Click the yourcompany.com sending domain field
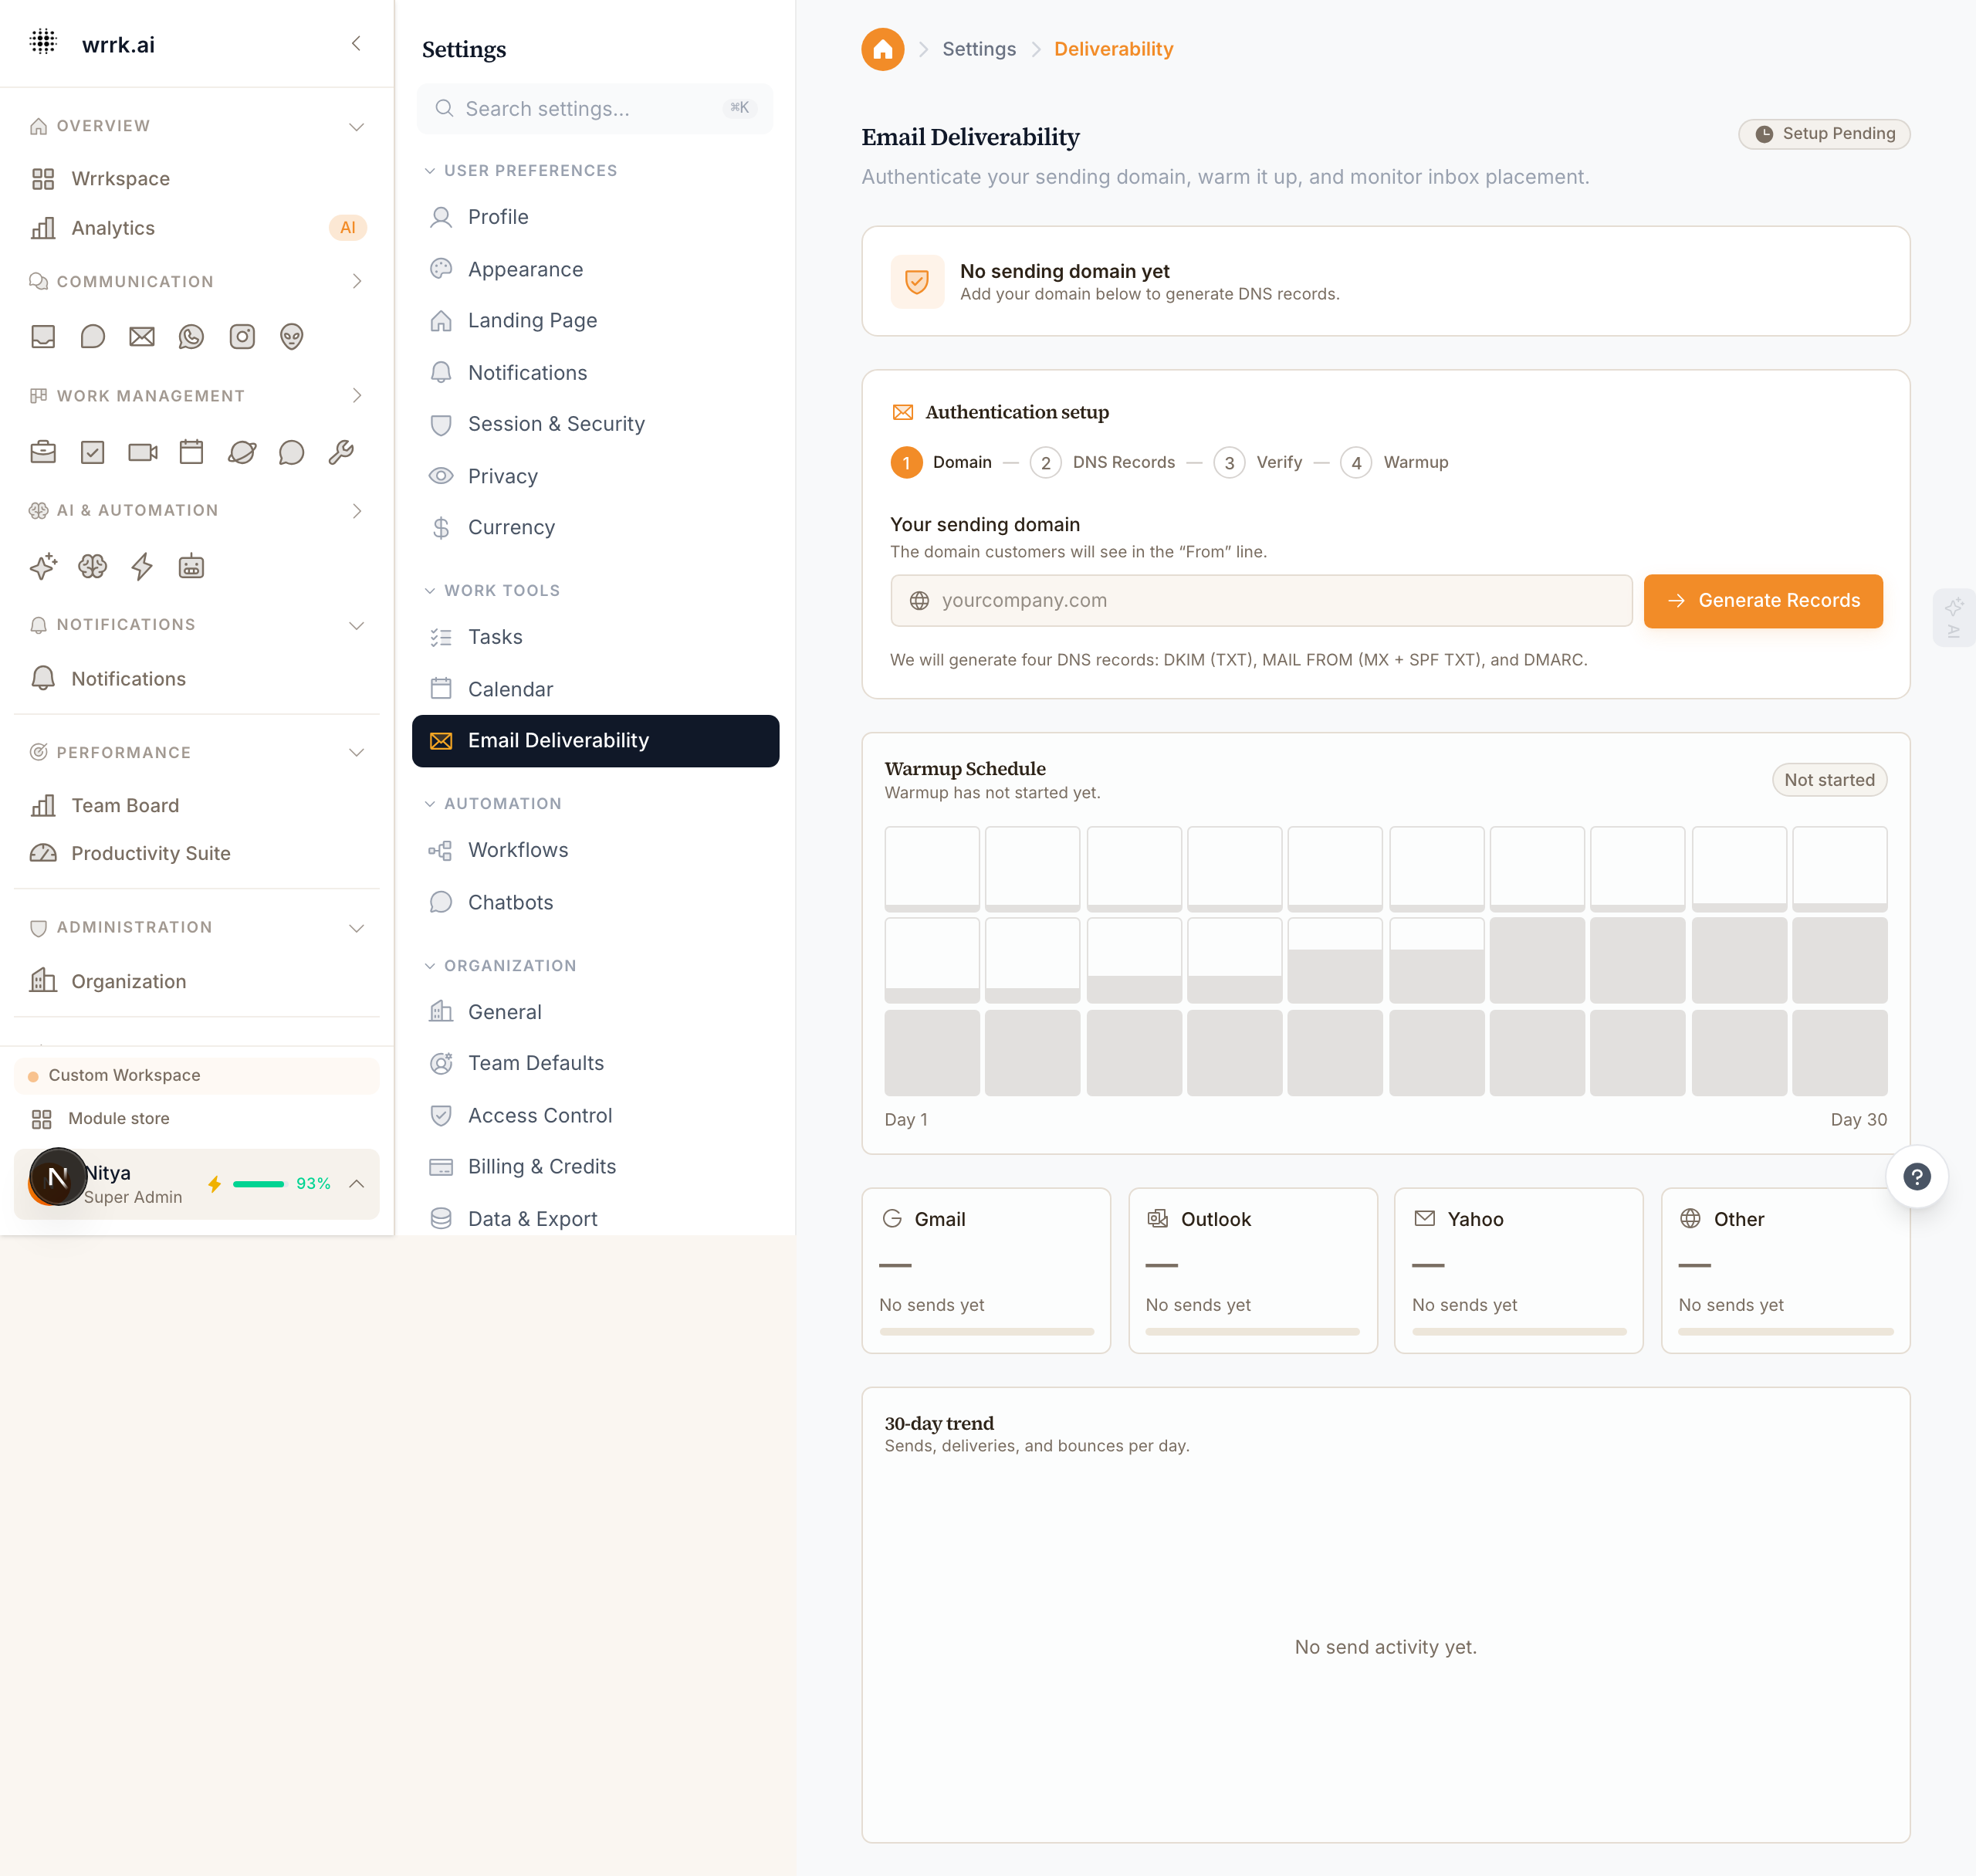The image size is (1976, 1876). point(1260,600)
